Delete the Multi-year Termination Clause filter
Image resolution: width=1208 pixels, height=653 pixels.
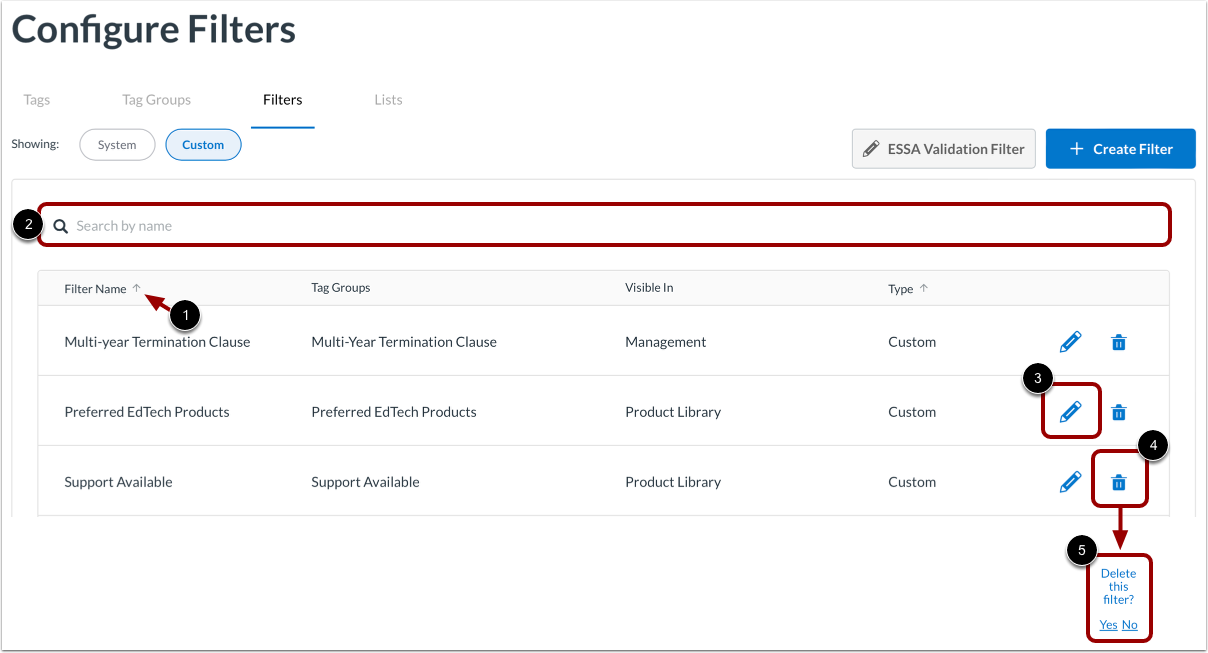(x=1119, y=342)
